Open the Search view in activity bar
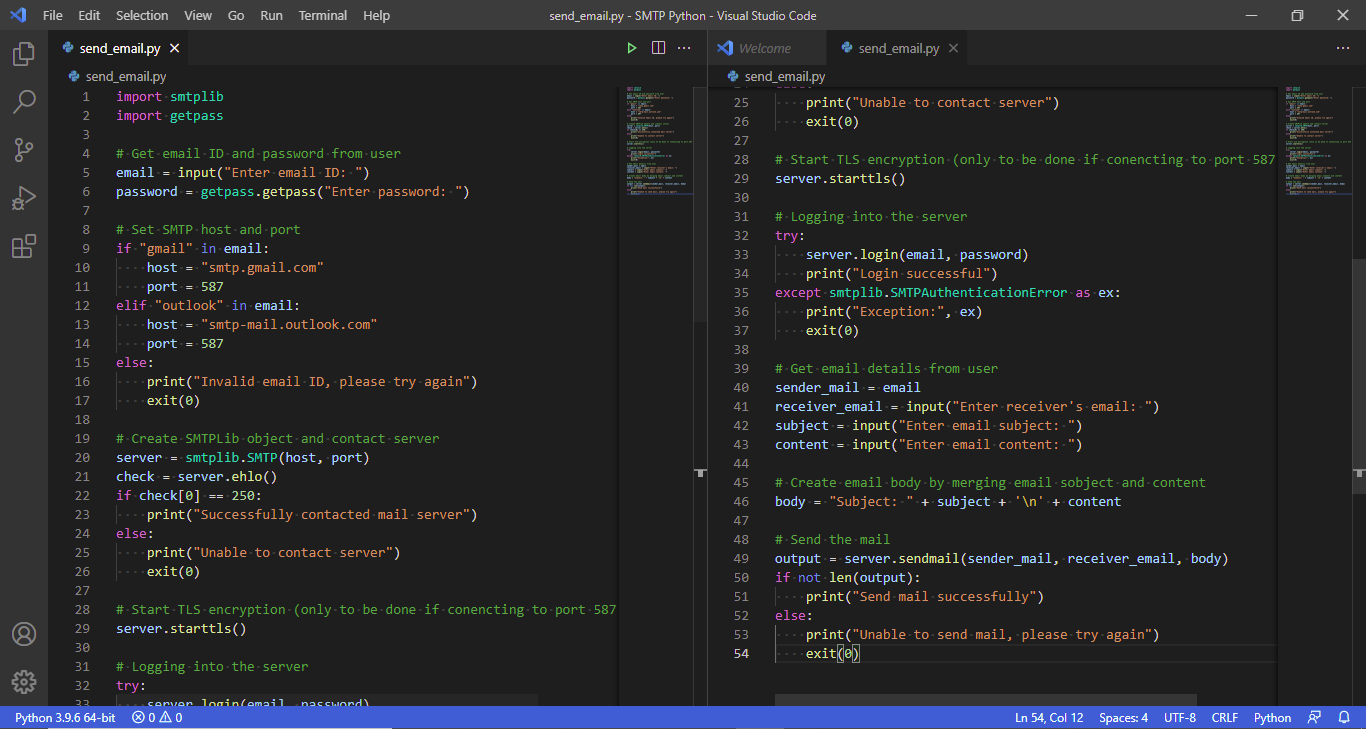This screenshot has height=729, width=1366. (x=24, y=102)
